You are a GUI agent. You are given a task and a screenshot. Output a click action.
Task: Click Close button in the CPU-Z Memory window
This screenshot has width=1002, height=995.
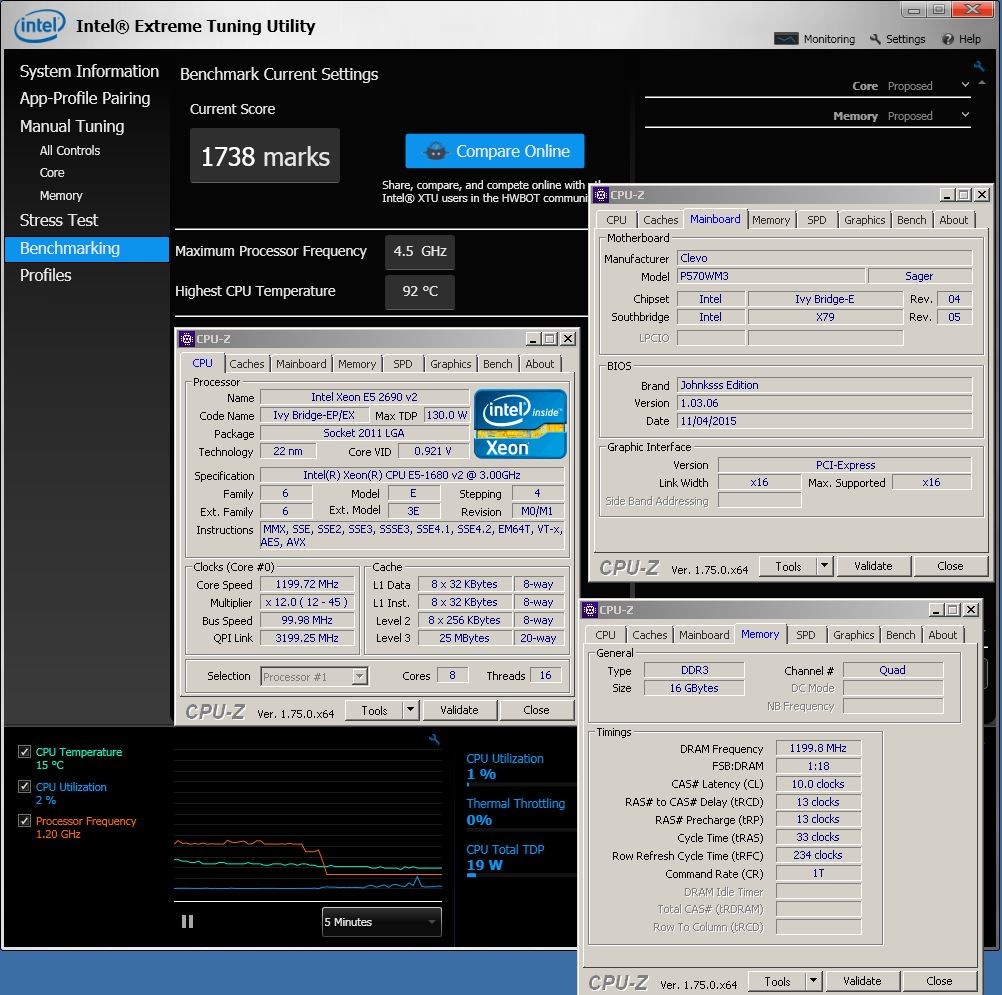pos(939,981)
